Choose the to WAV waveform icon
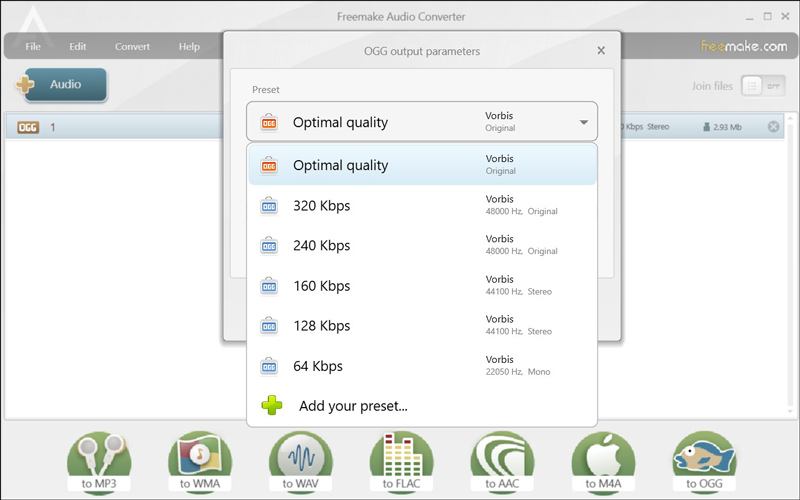 301,461
